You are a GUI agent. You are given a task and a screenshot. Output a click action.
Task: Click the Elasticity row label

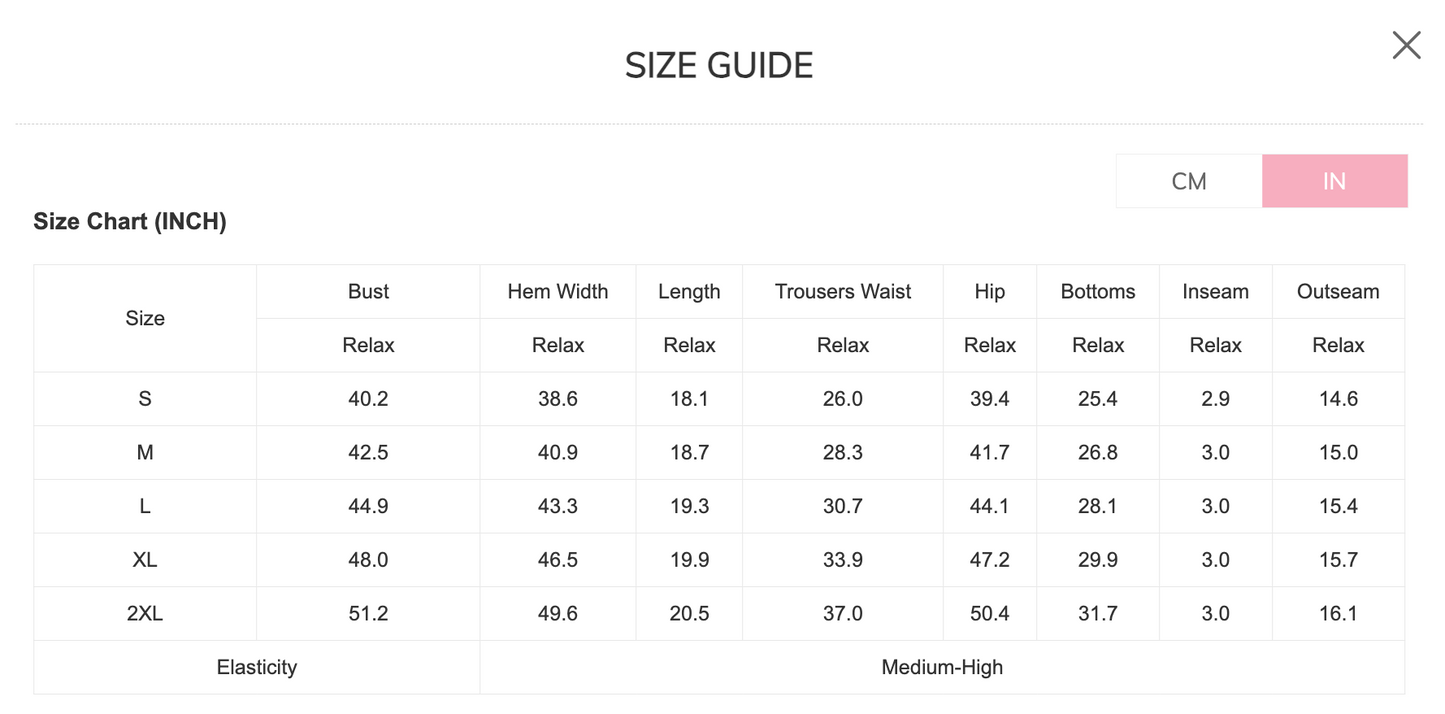click(257, 667)
